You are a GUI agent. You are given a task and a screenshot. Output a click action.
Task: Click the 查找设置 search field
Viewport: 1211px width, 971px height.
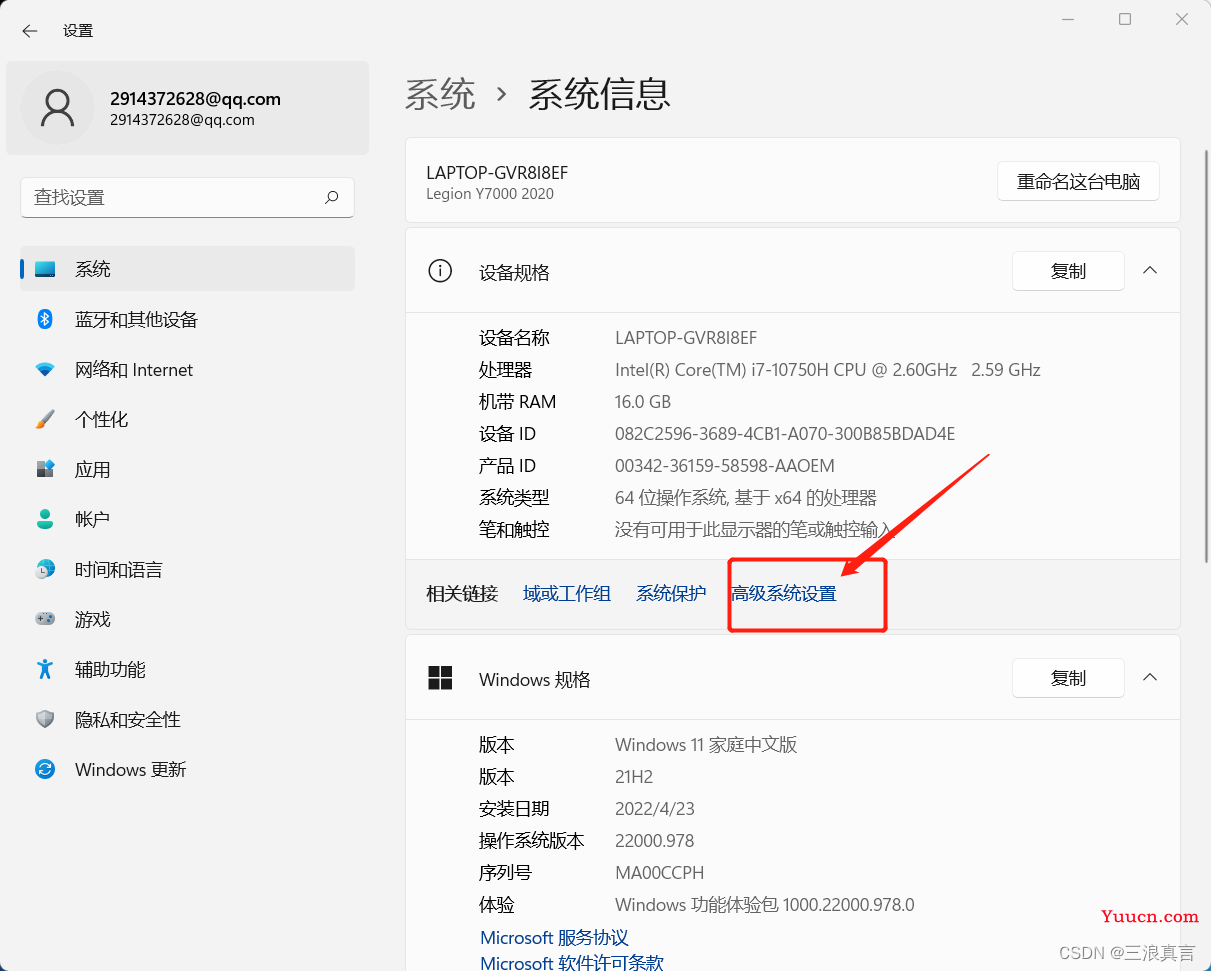pos(187,197)
